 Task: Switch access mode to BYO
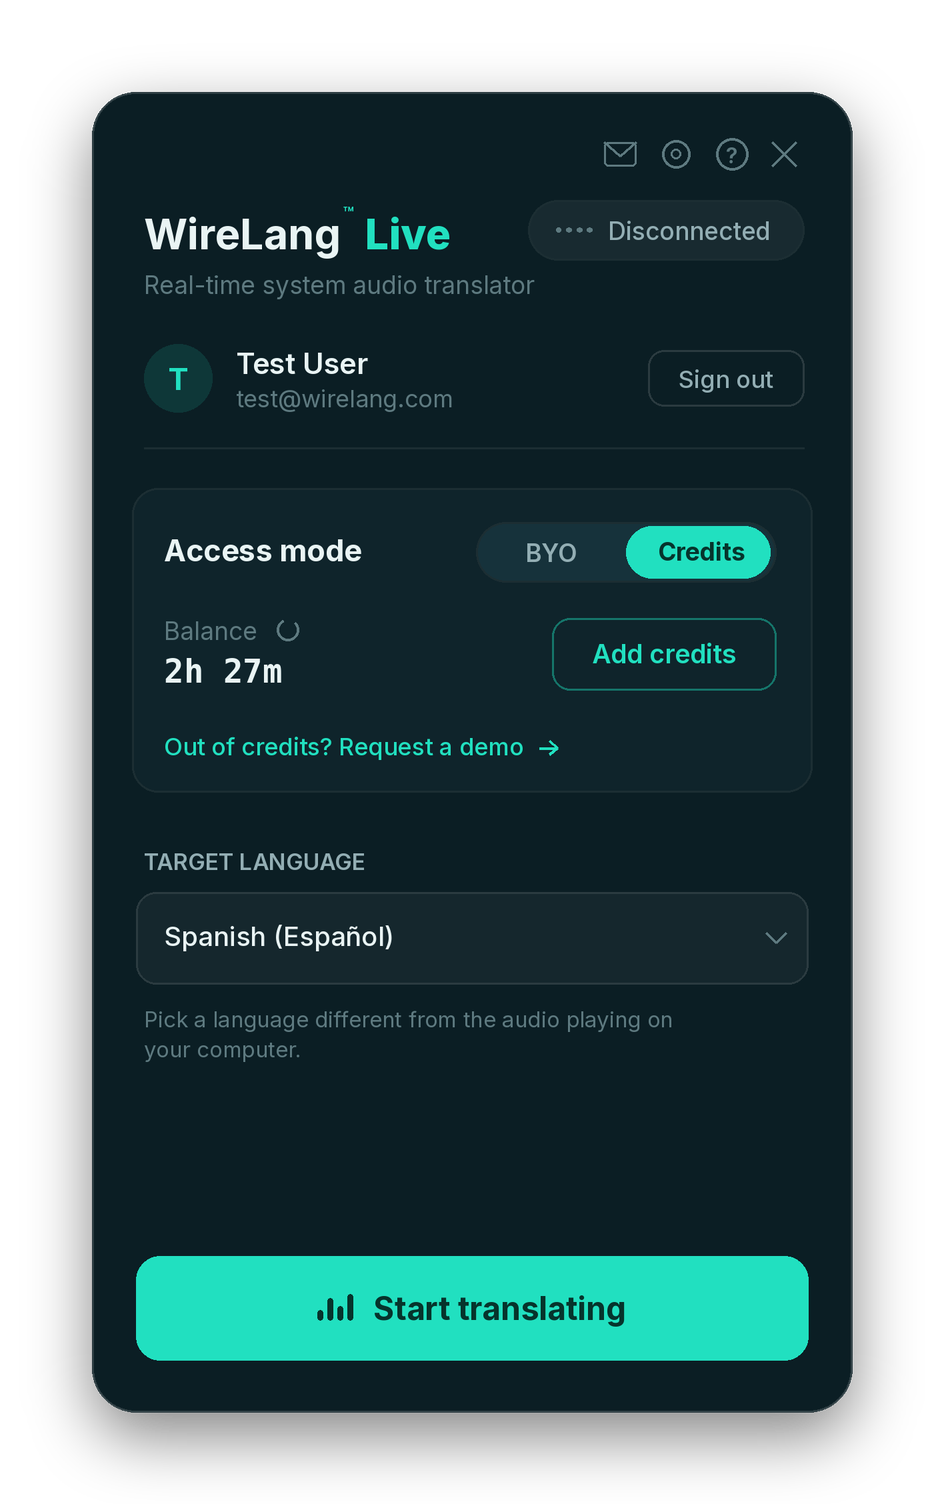[x=551, y=552]
